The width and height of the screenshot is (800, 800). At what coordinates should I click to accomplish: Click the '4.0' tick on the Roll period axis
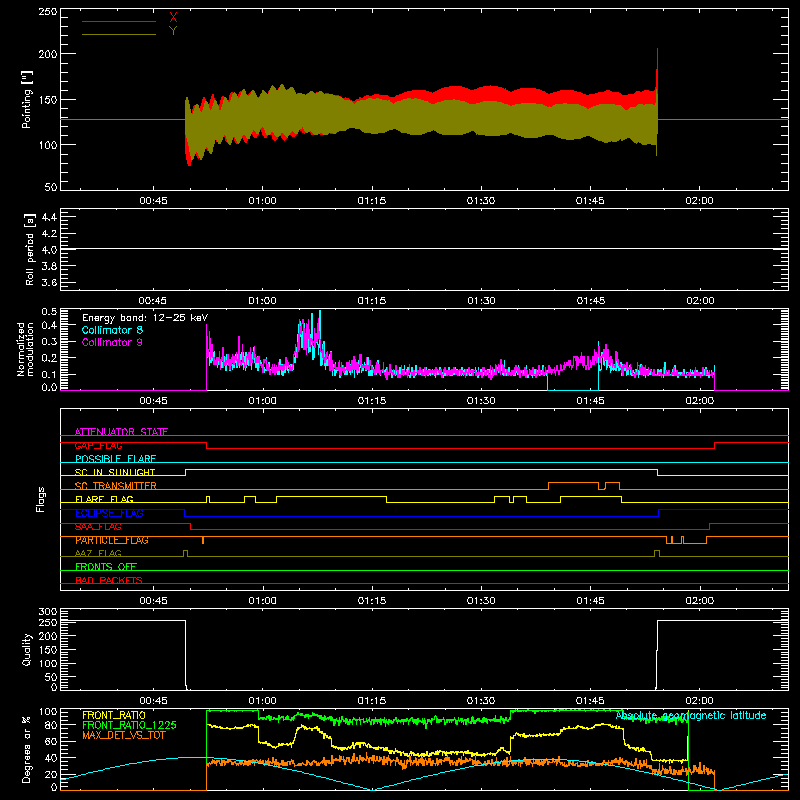pos(49,250)
